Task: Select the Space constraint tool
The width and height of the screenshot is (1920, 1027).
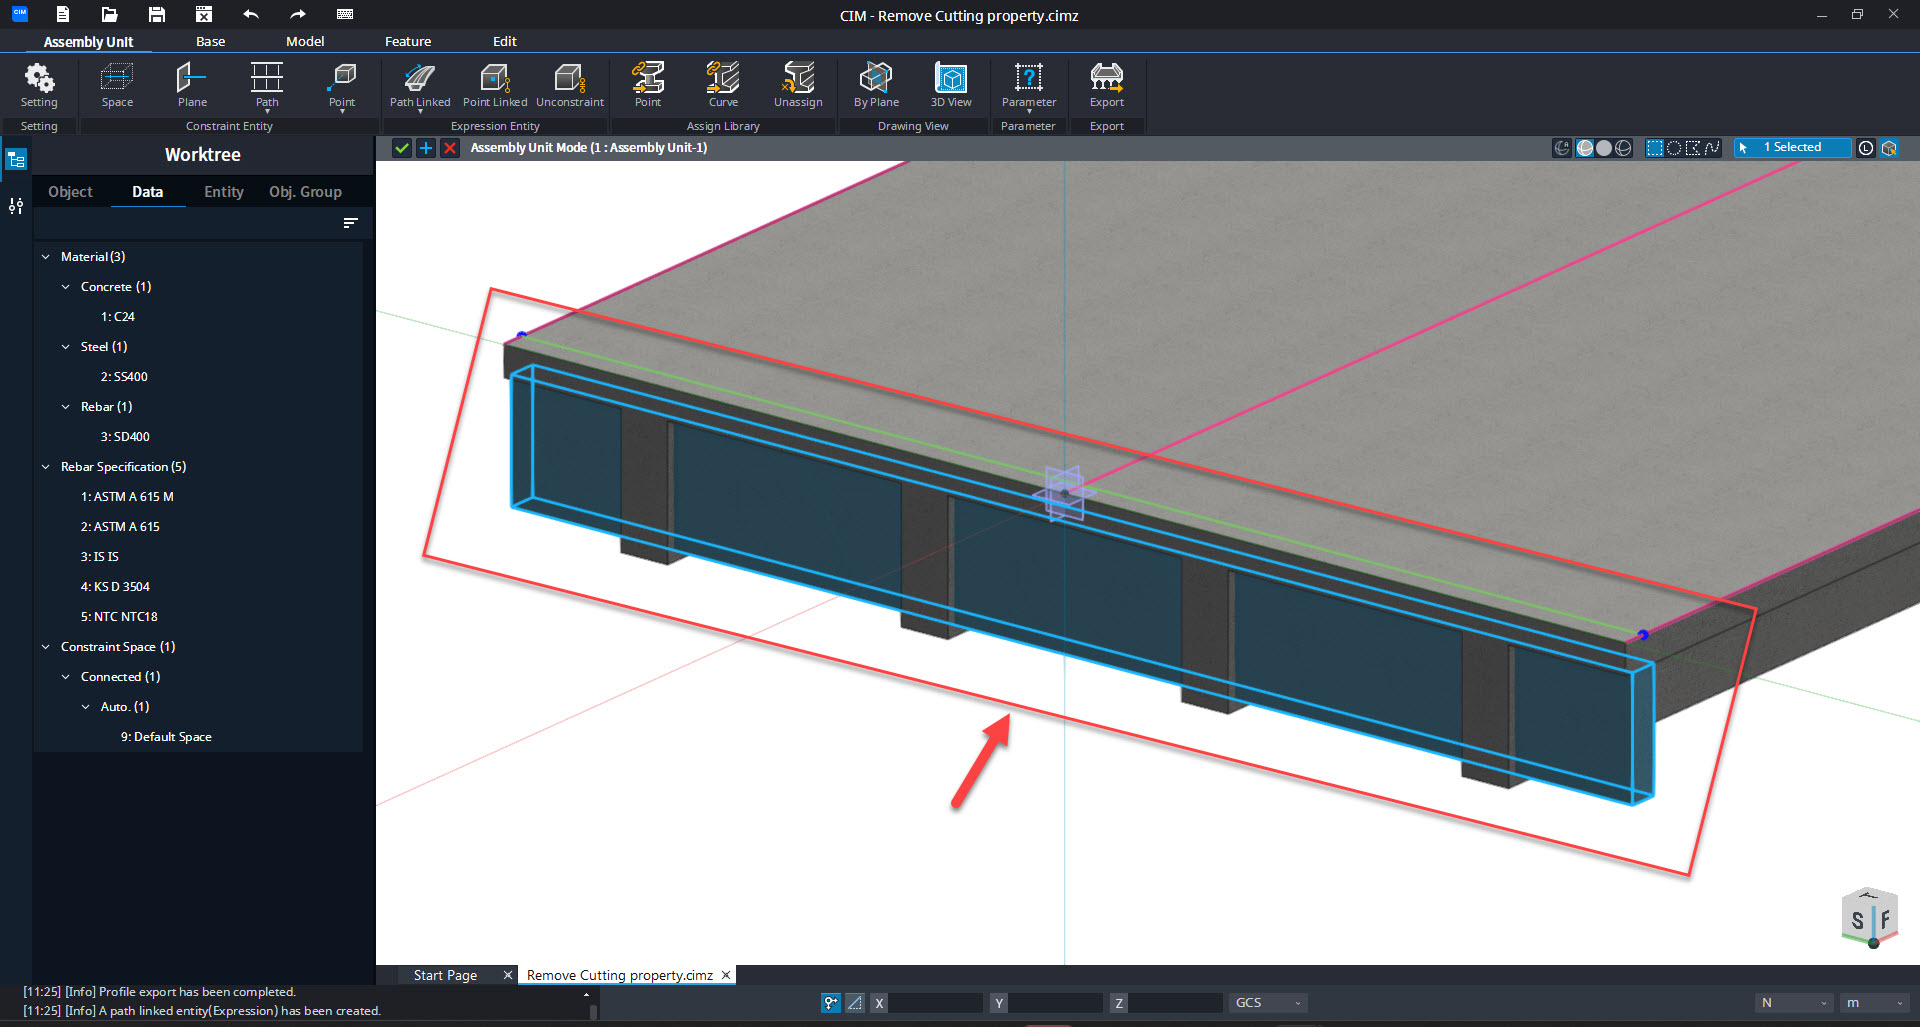Action: point(117,85)
